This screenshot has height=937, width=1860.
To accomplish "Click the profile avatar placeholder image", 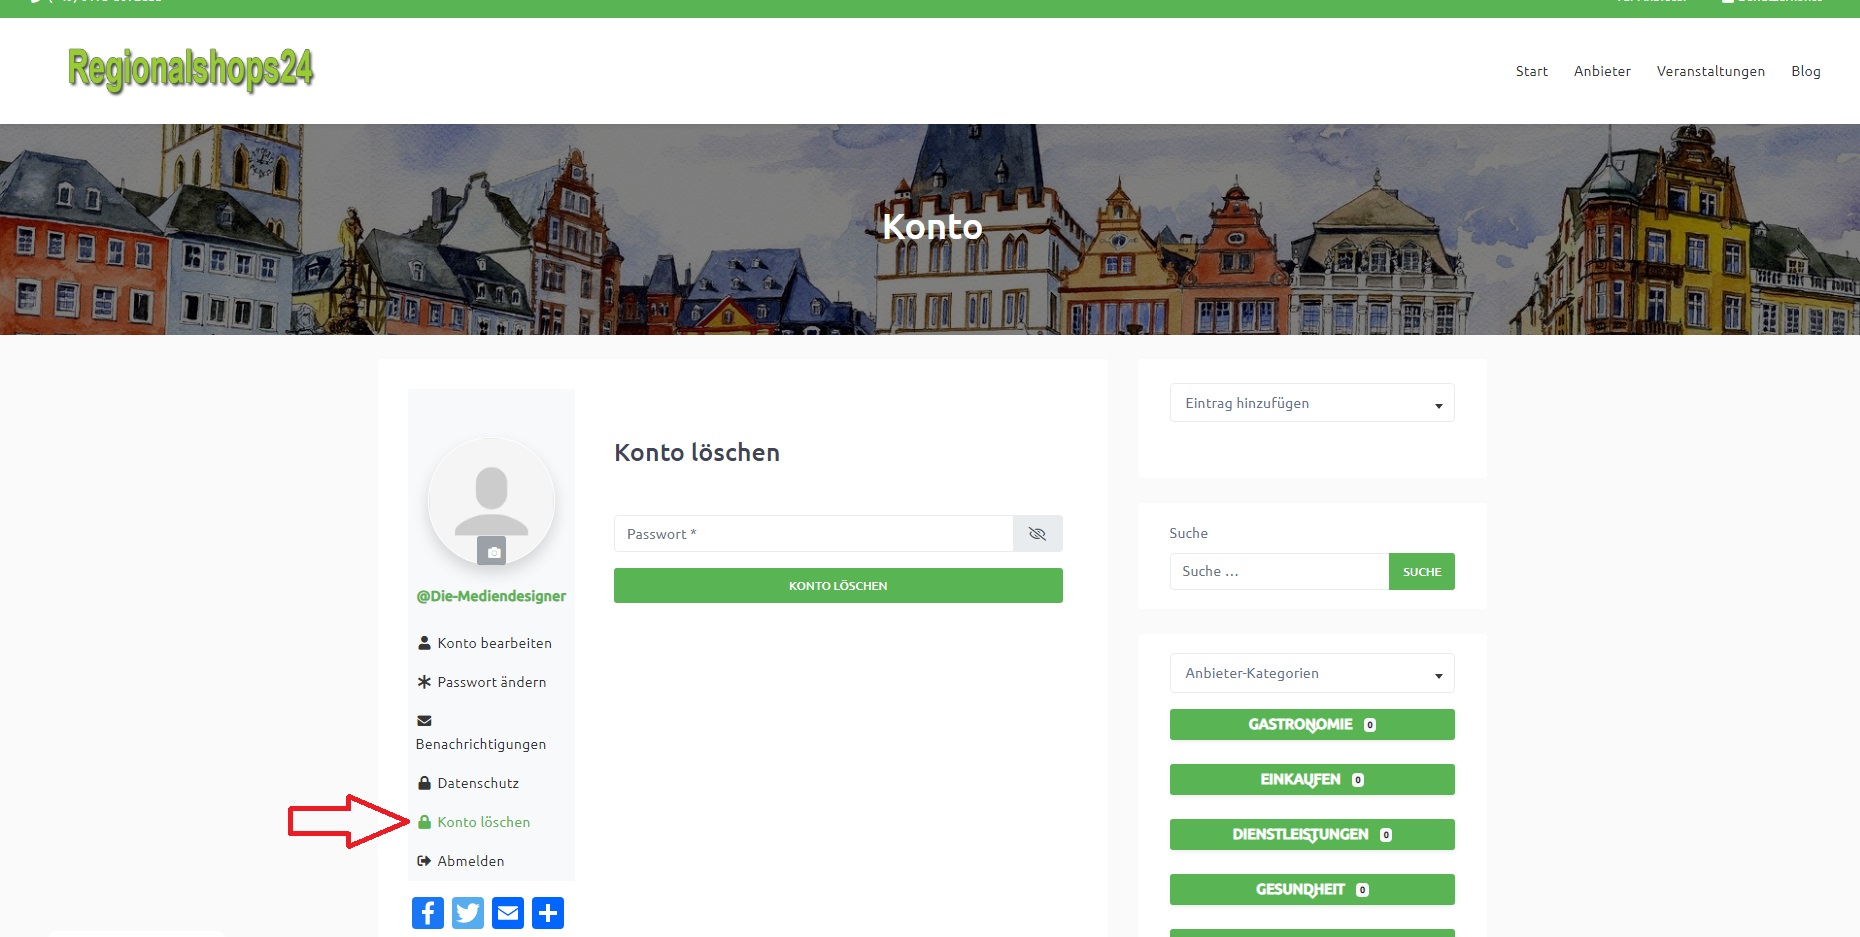I will pos(491,500).
